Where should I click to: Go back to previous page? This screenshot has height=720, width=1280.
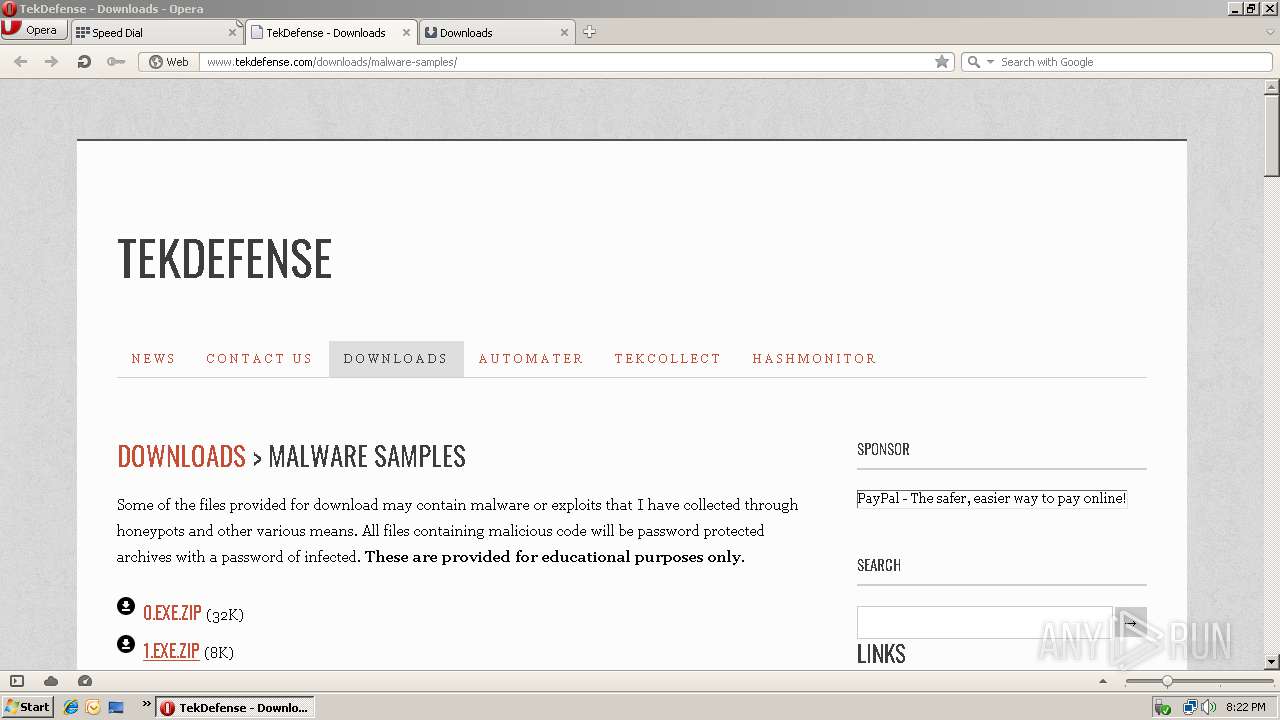tap(20, 61)
